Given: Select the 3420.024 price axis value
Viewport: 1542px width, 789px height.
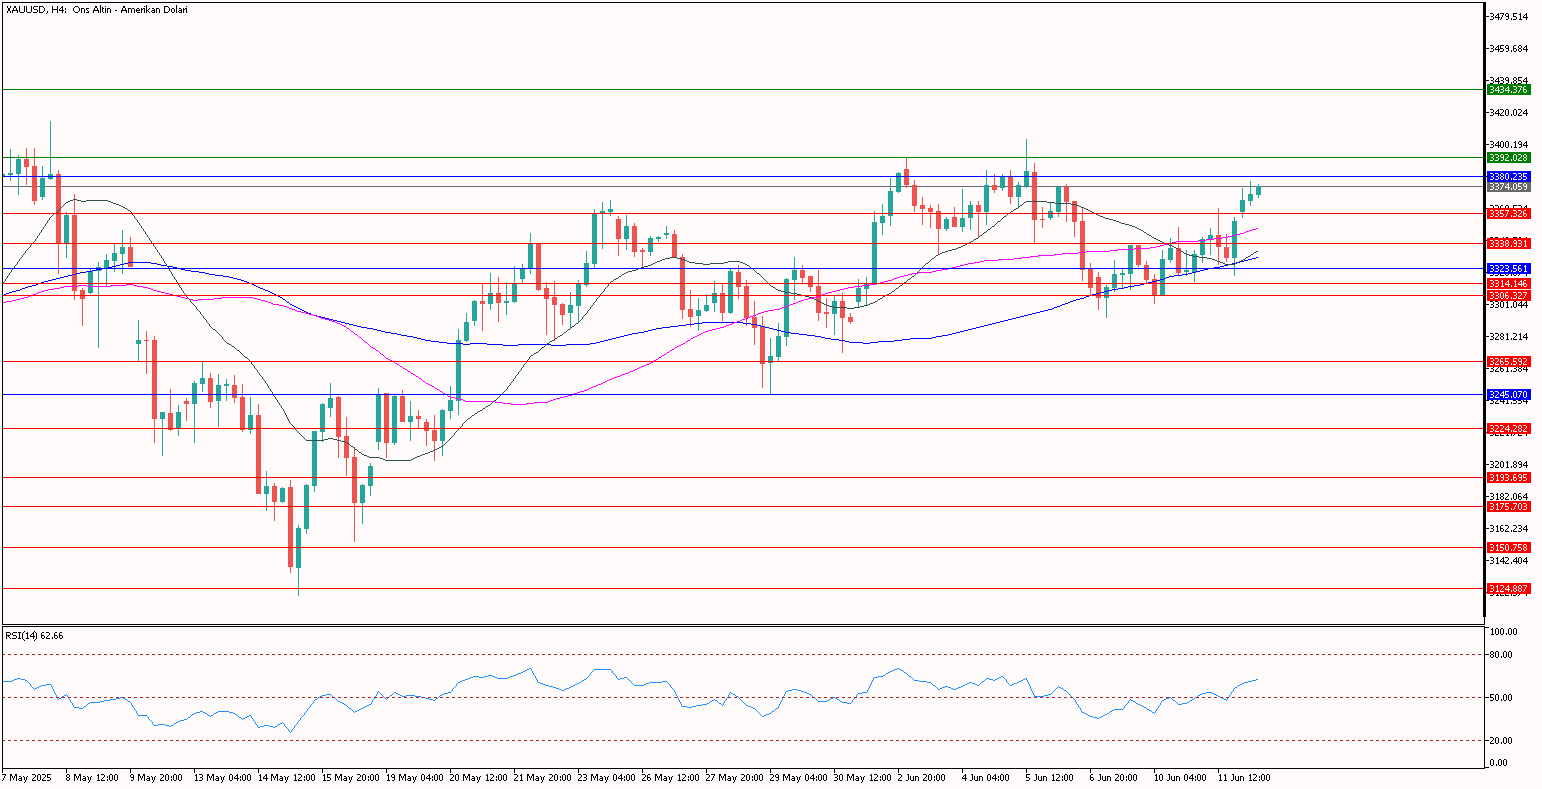Looking at the screenshot, I should coord(1509,113).
